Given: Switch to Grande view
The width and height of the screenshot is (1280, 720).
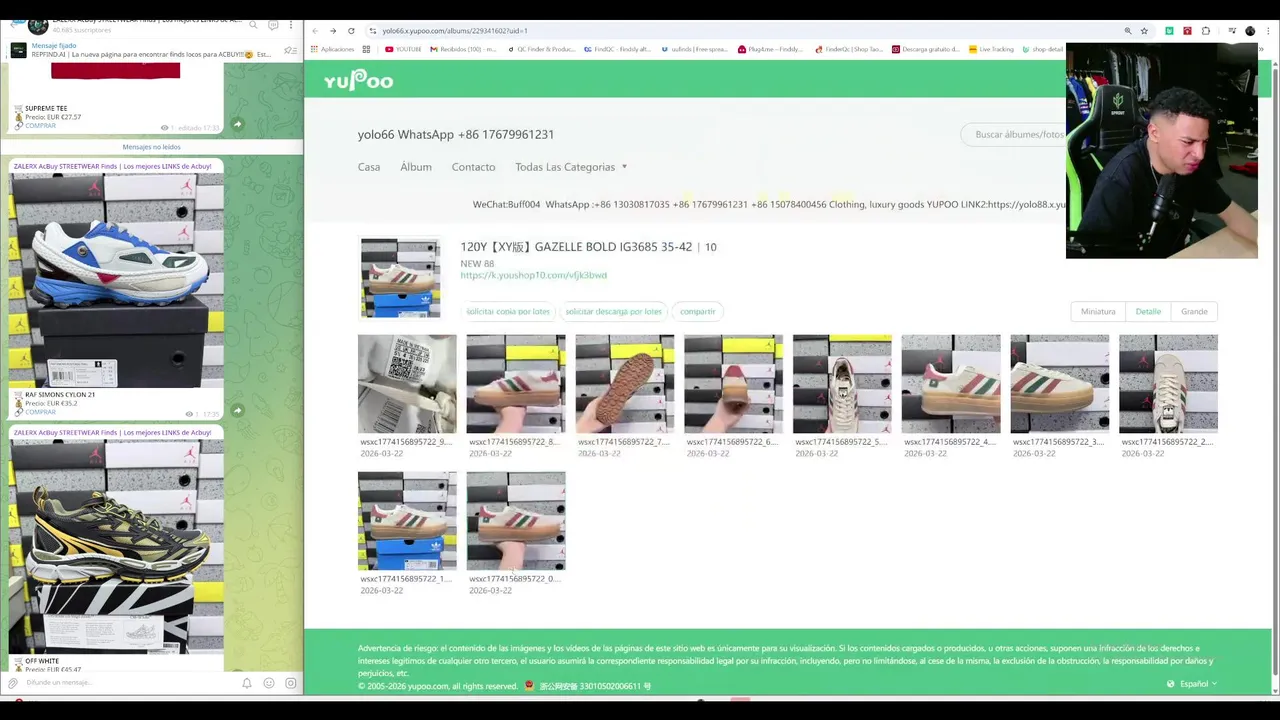Looking at the screenshot, I should (1194, 311).
